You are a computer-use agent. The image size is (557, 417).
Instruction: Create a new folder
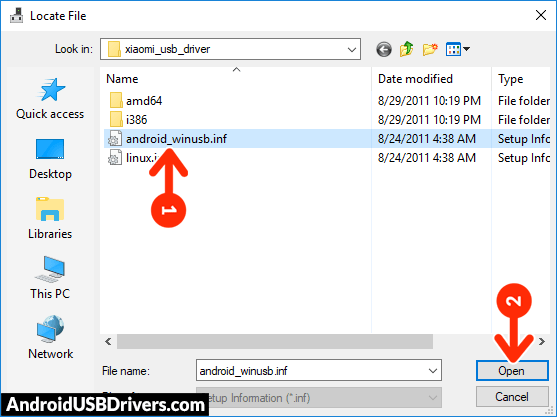click(430, 49)
